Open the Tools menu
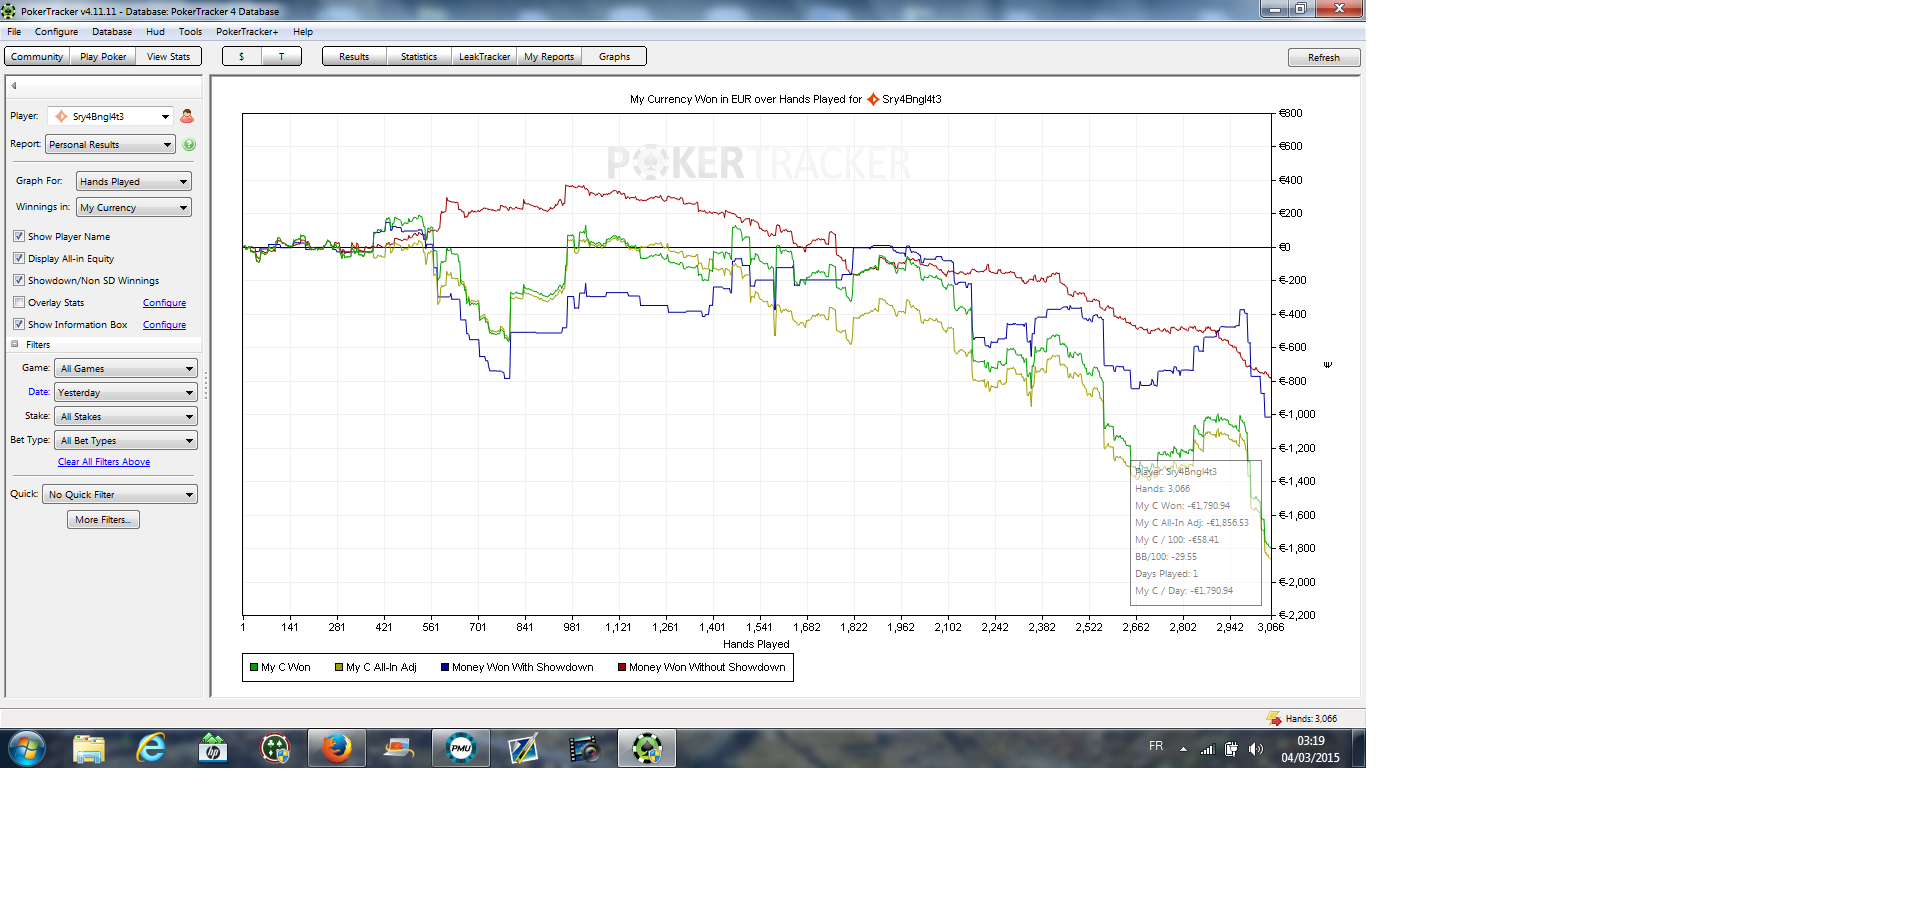 coord(190,32)
